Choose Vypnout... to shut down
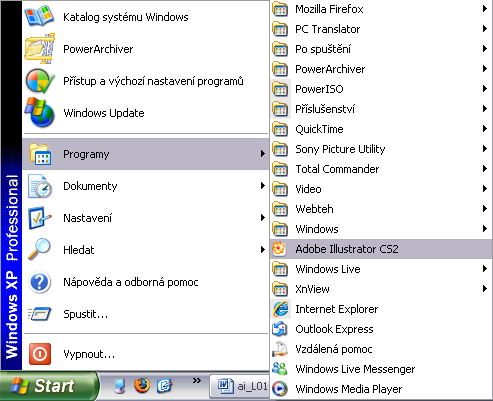Image resolution: width=493 pixels, height=401 pixels. [x=145, y=354]
